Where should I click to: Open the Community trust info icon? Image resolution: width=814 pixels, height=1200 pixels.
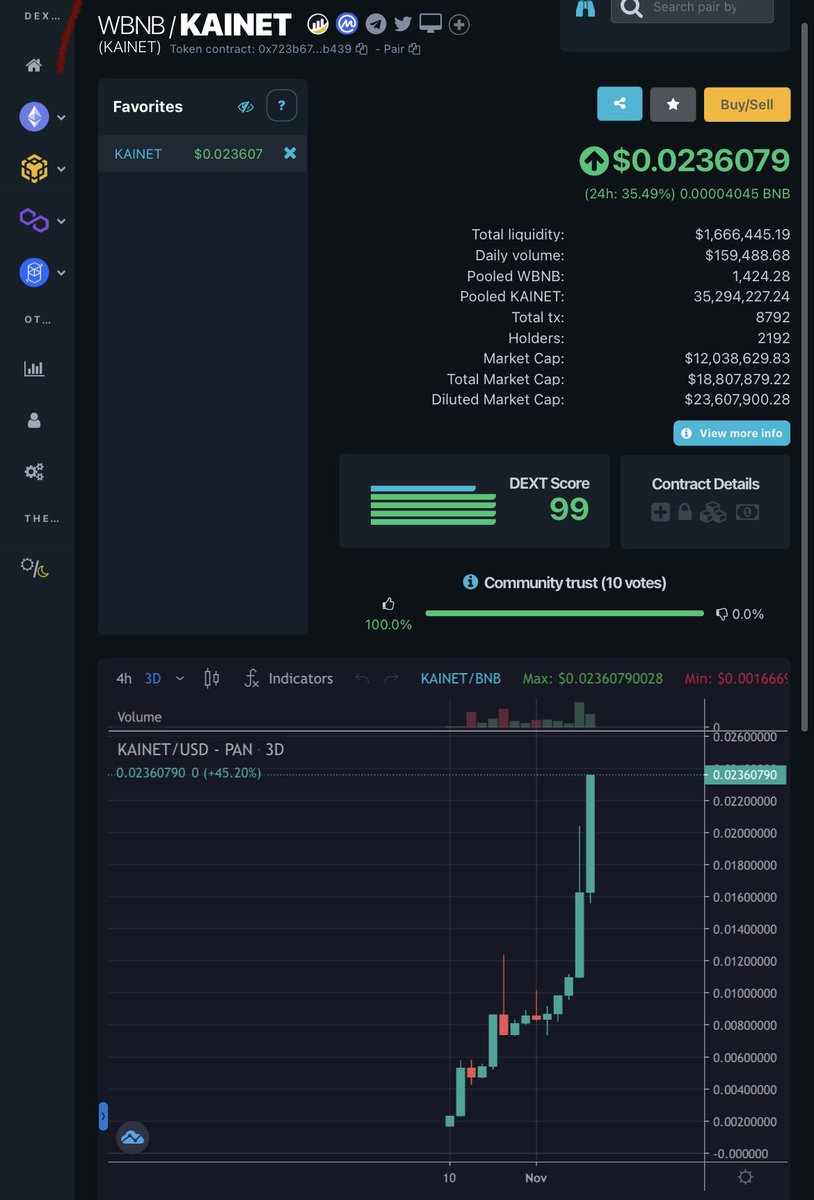pyautogui.click(x=470, y=582)
